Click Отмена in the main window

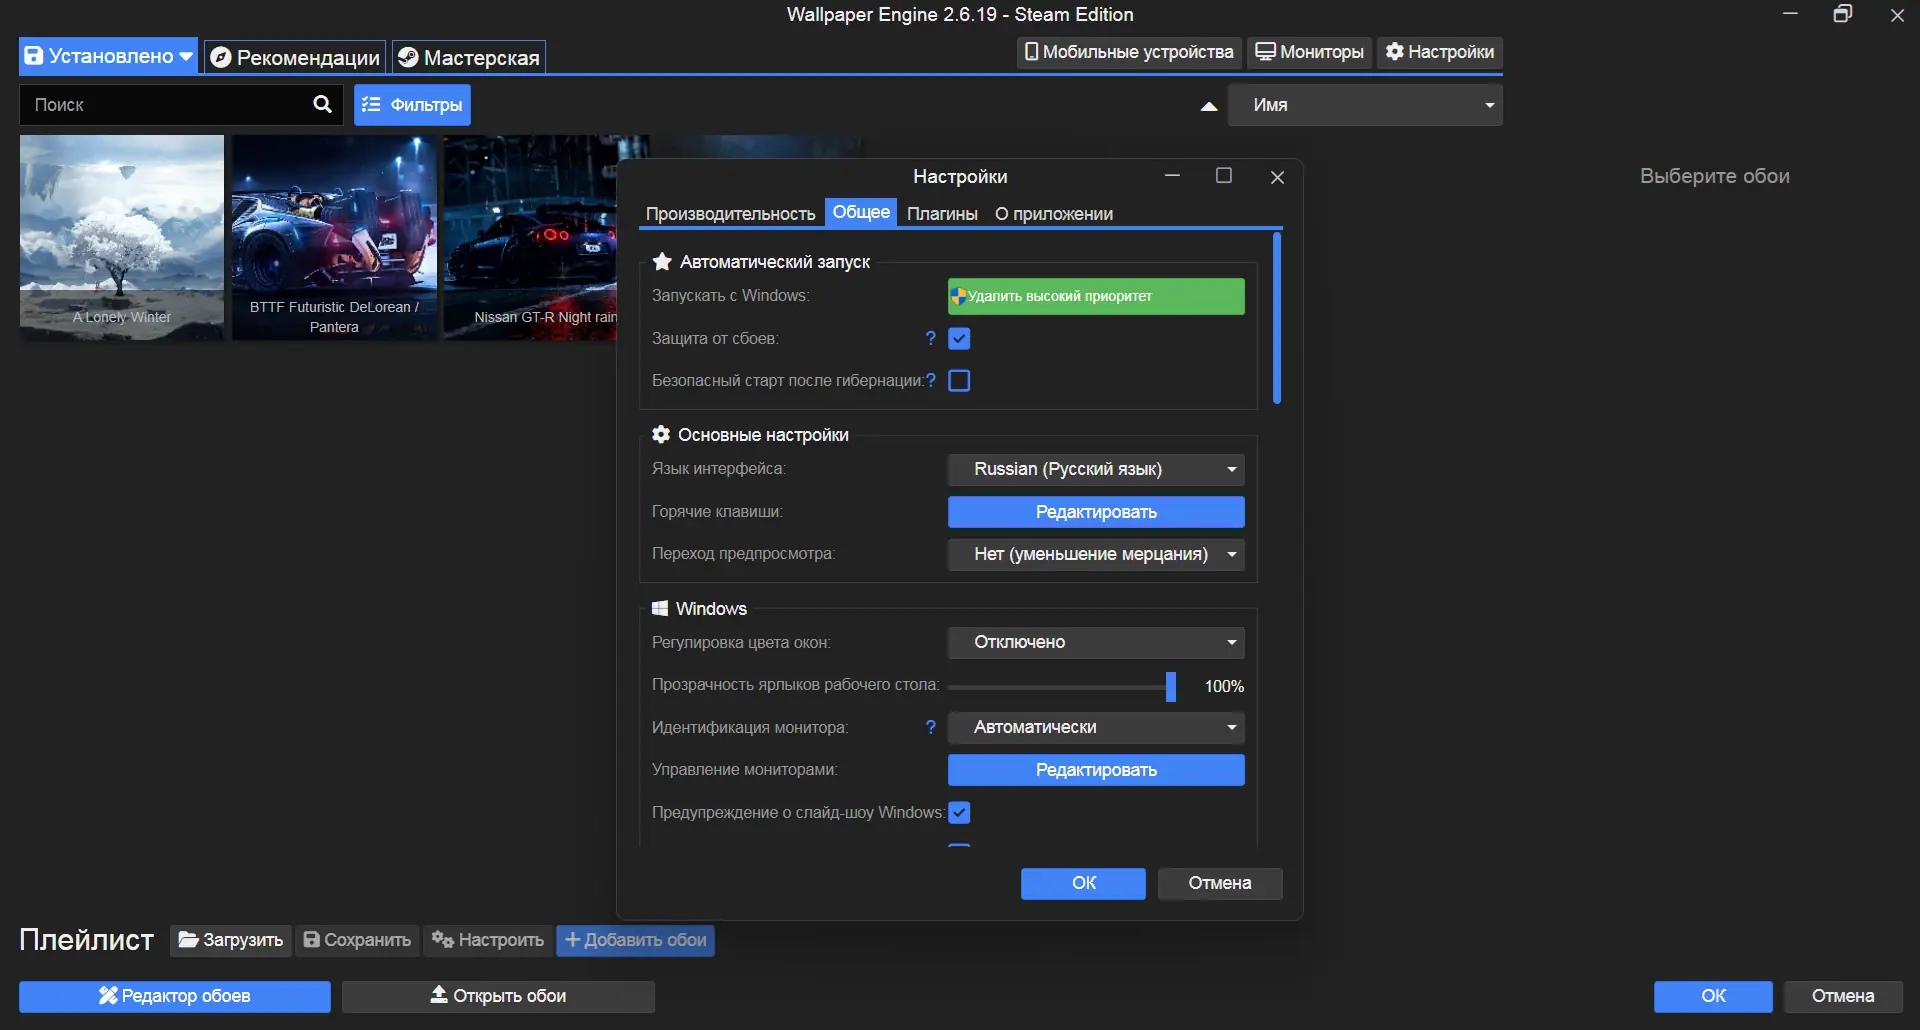1843,996
